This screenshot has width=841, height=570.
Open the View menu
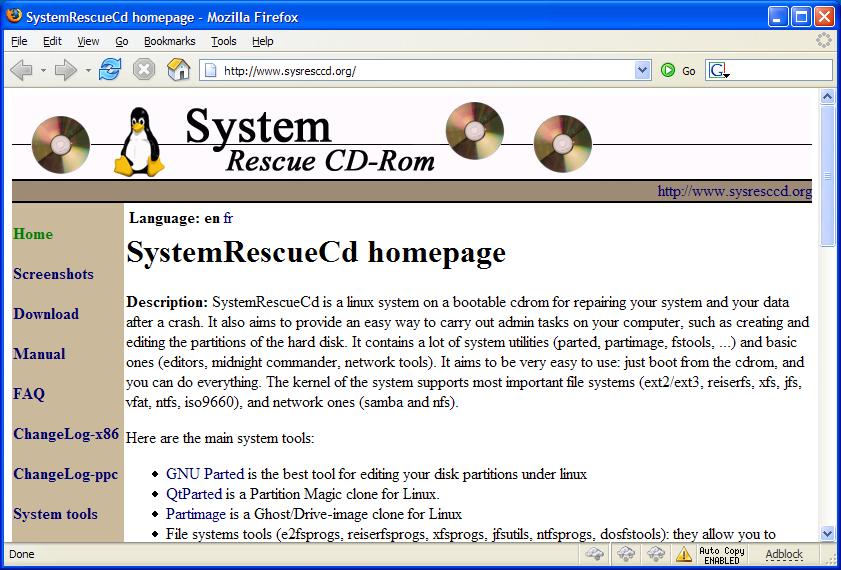(88, 41)
